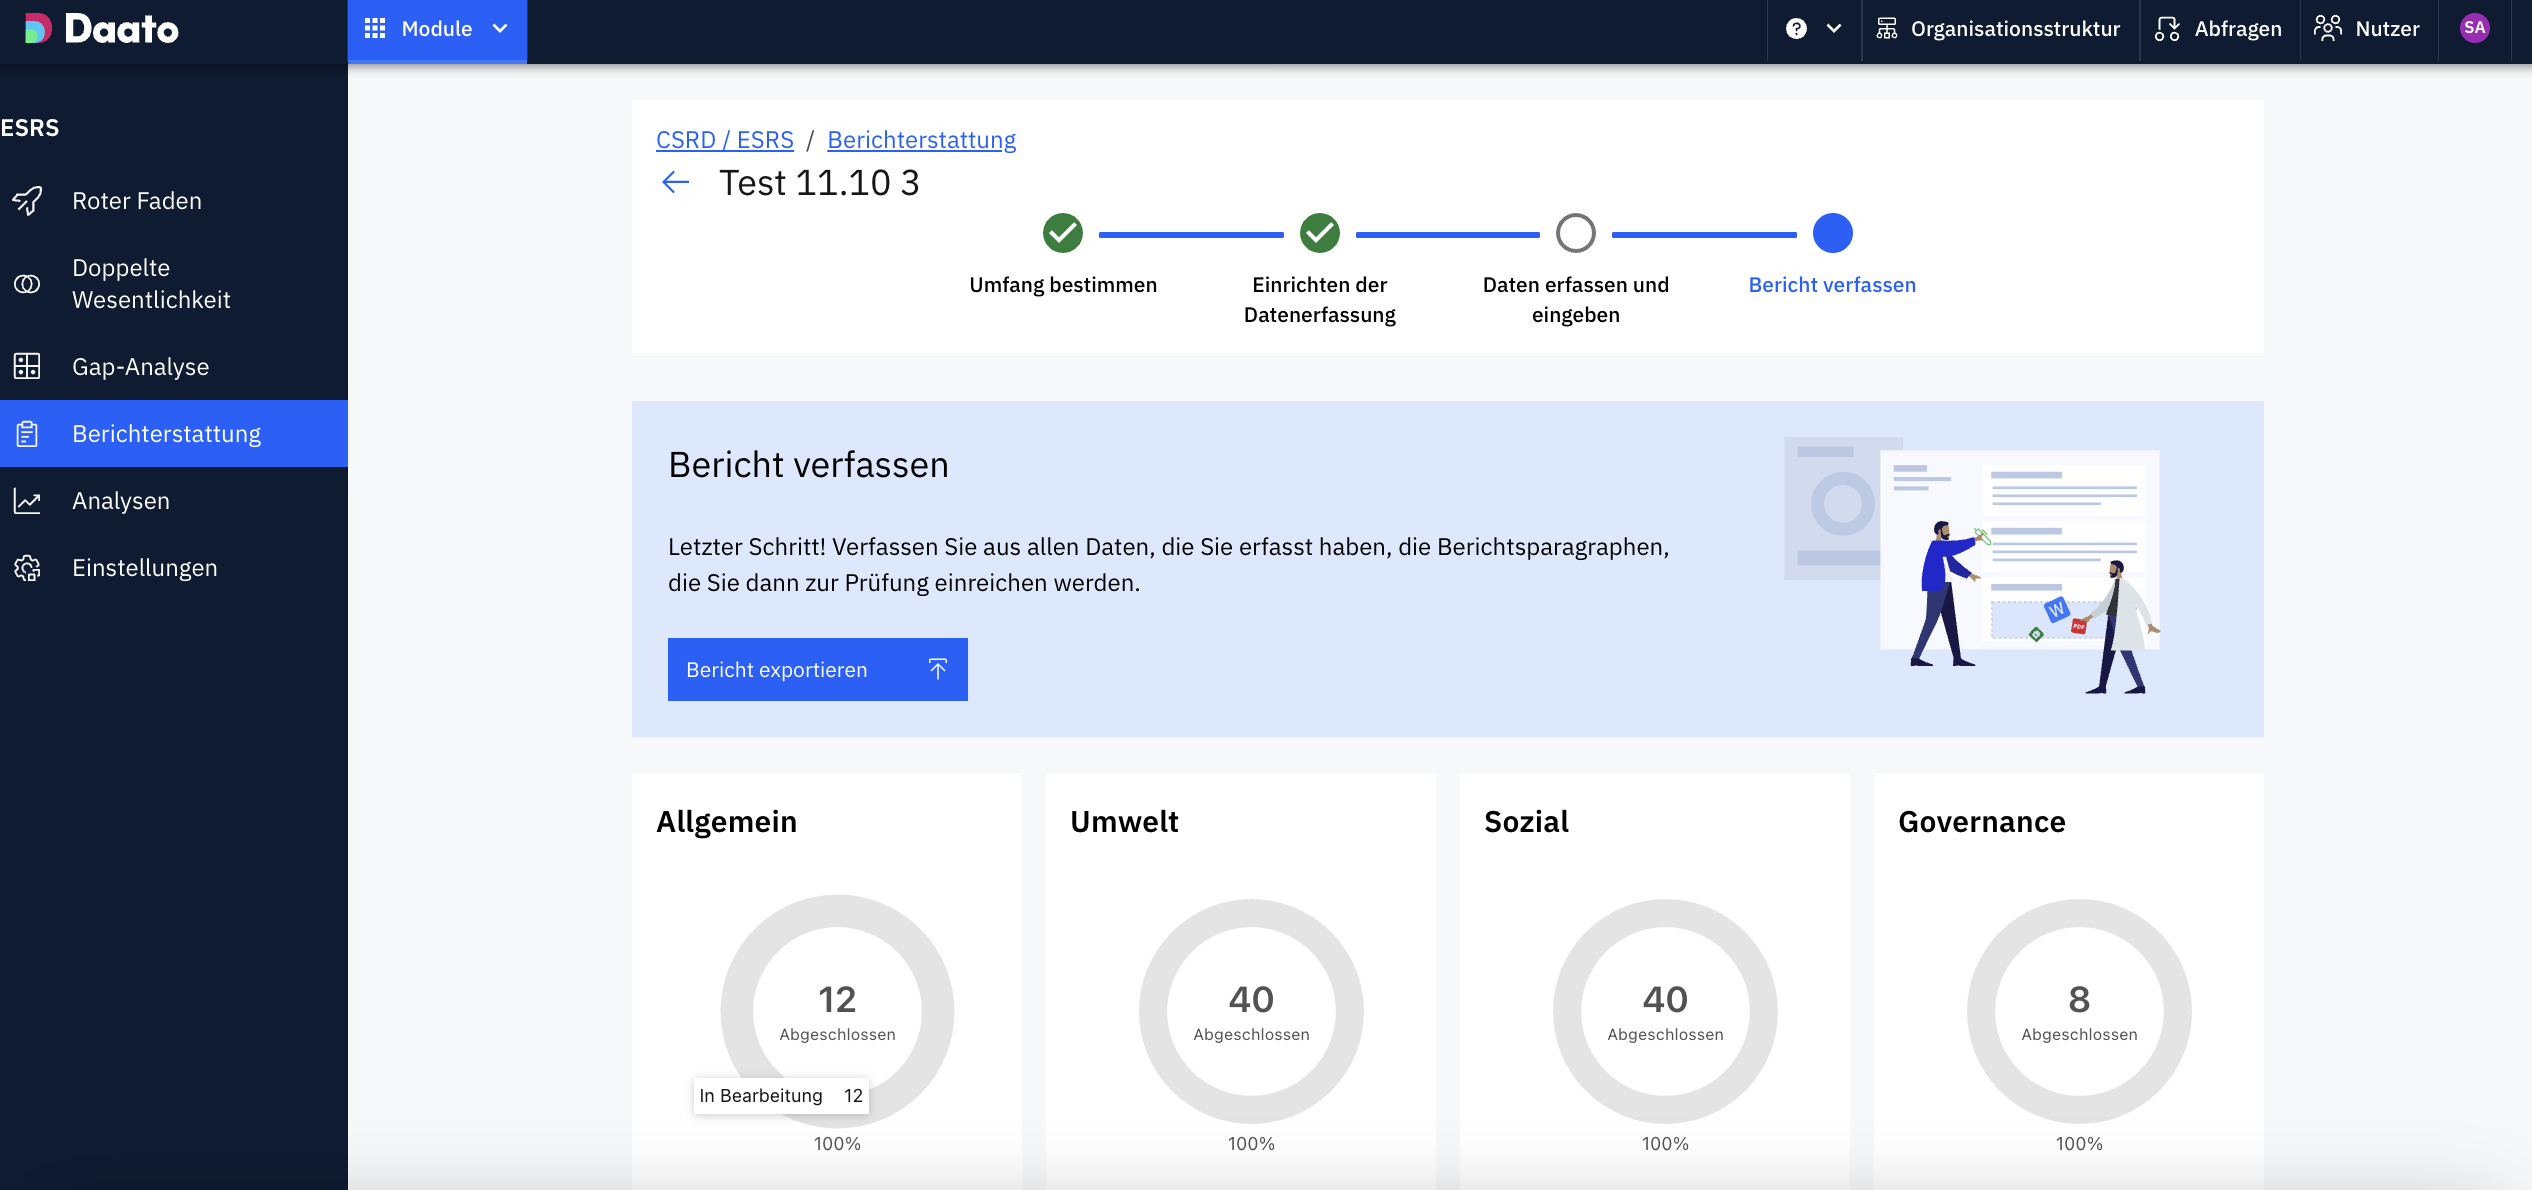Expand the Module dropdown
The height and width of the screenshot is (1190, 2532).
437,29
